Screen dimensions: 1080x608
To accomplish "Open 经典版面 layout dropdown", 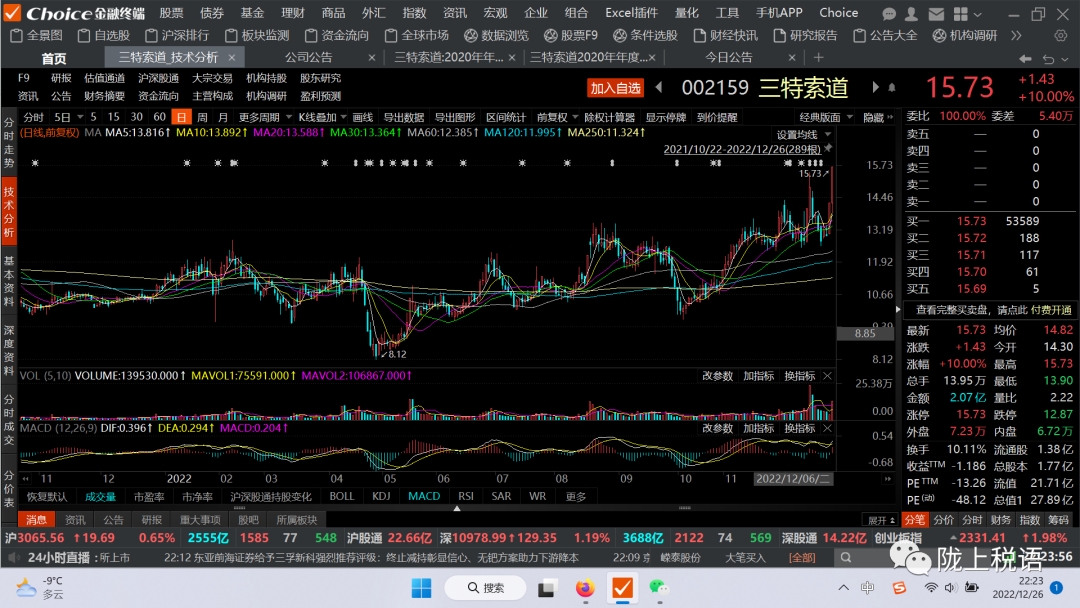I will click(x=826, y=118).
